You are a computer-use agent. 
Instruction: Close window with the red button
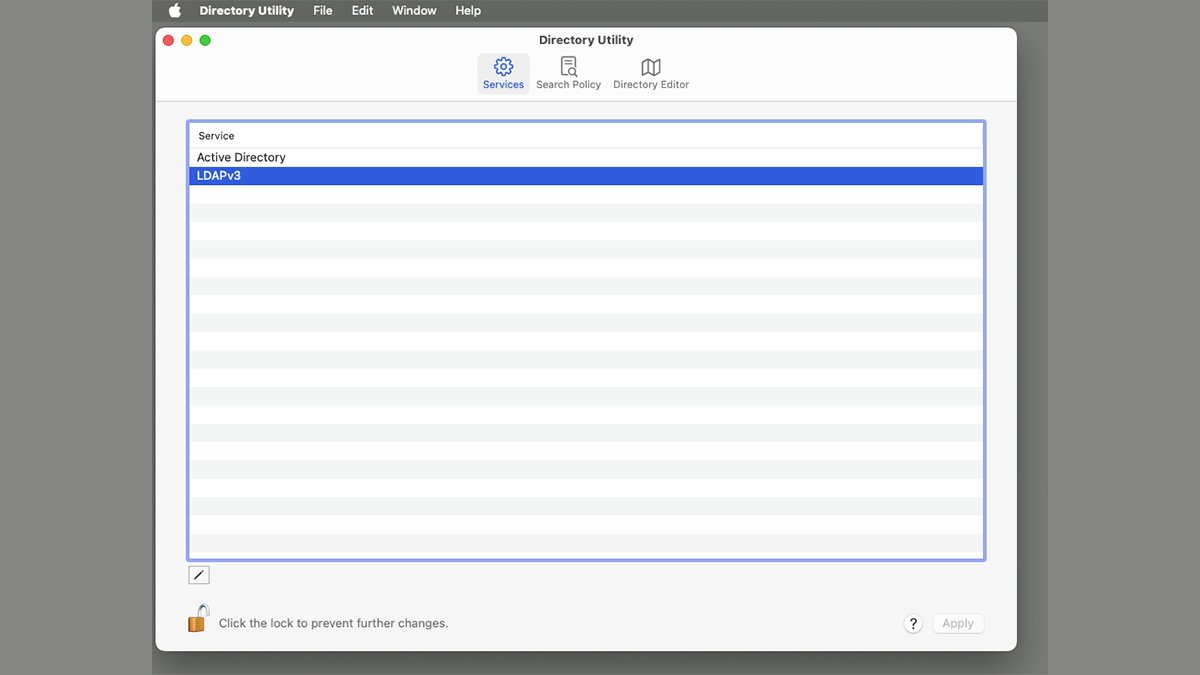(x=168, y=40)
